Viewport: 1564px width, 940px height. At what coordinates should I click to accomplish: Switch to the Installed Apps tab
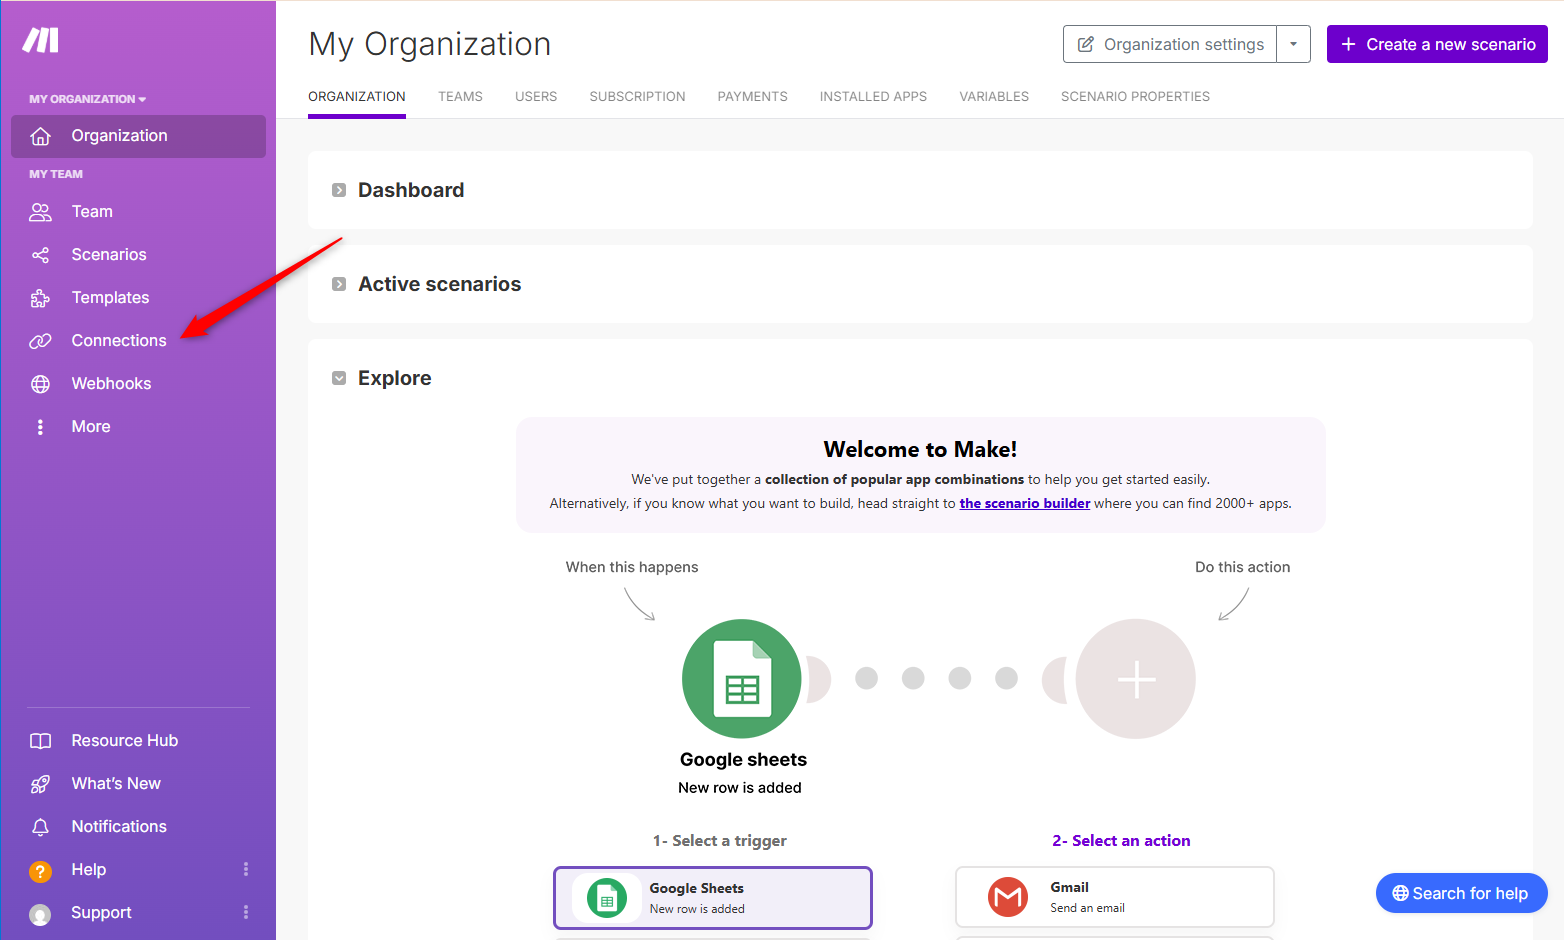click(873, 97)
